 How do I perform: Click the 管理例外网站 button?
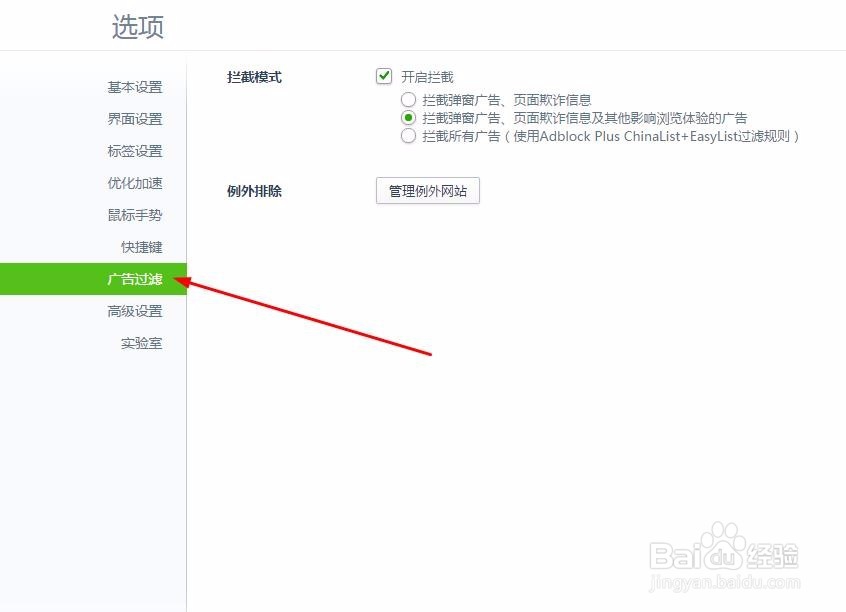pyautogui.click(x=428, y=191)
